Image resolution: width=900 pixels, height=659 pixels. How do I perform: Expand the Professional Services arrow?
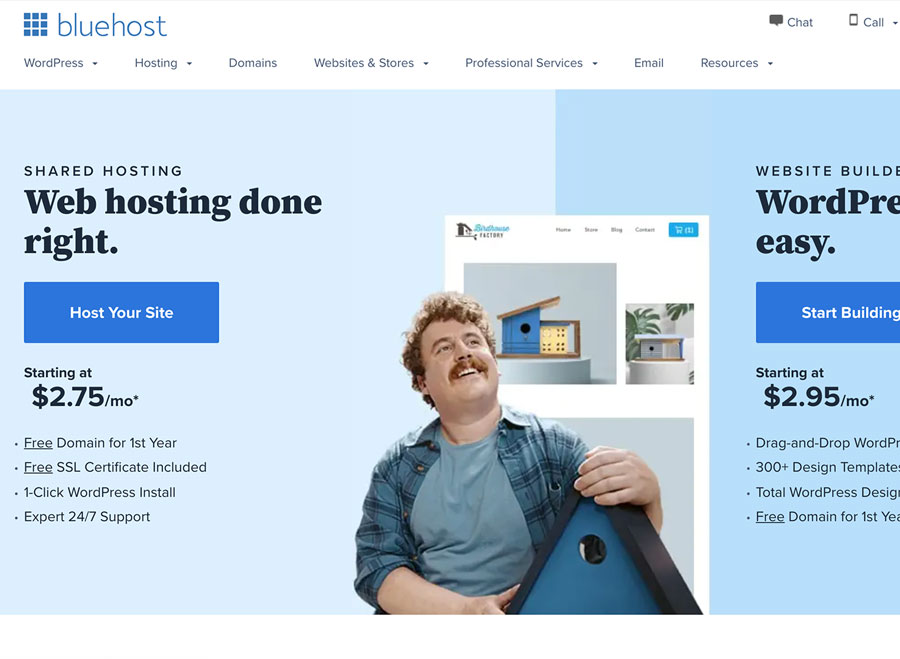[x=595, y=64]
